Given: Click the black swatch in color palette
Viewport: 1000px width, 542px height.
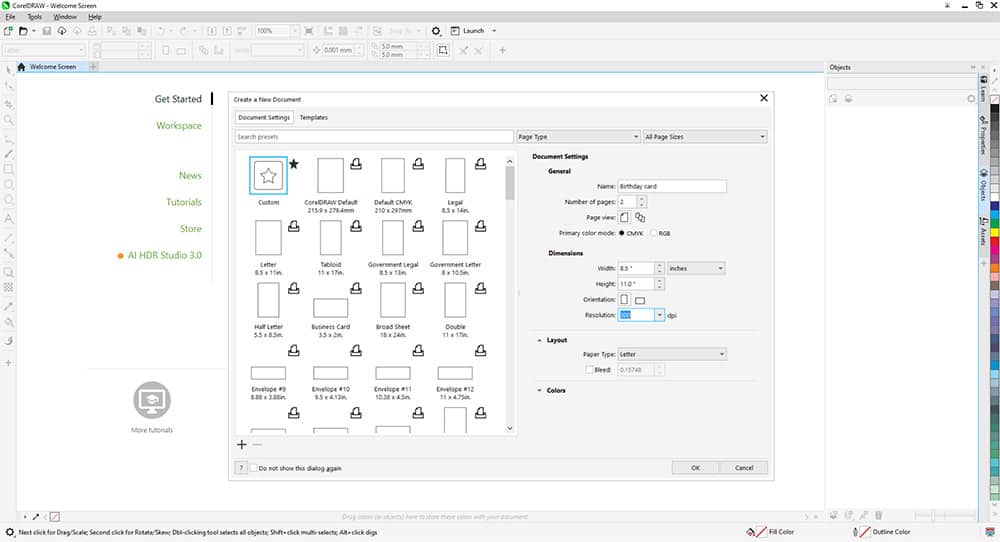Looking at the screenshot, I should click(x=994, y=110).
